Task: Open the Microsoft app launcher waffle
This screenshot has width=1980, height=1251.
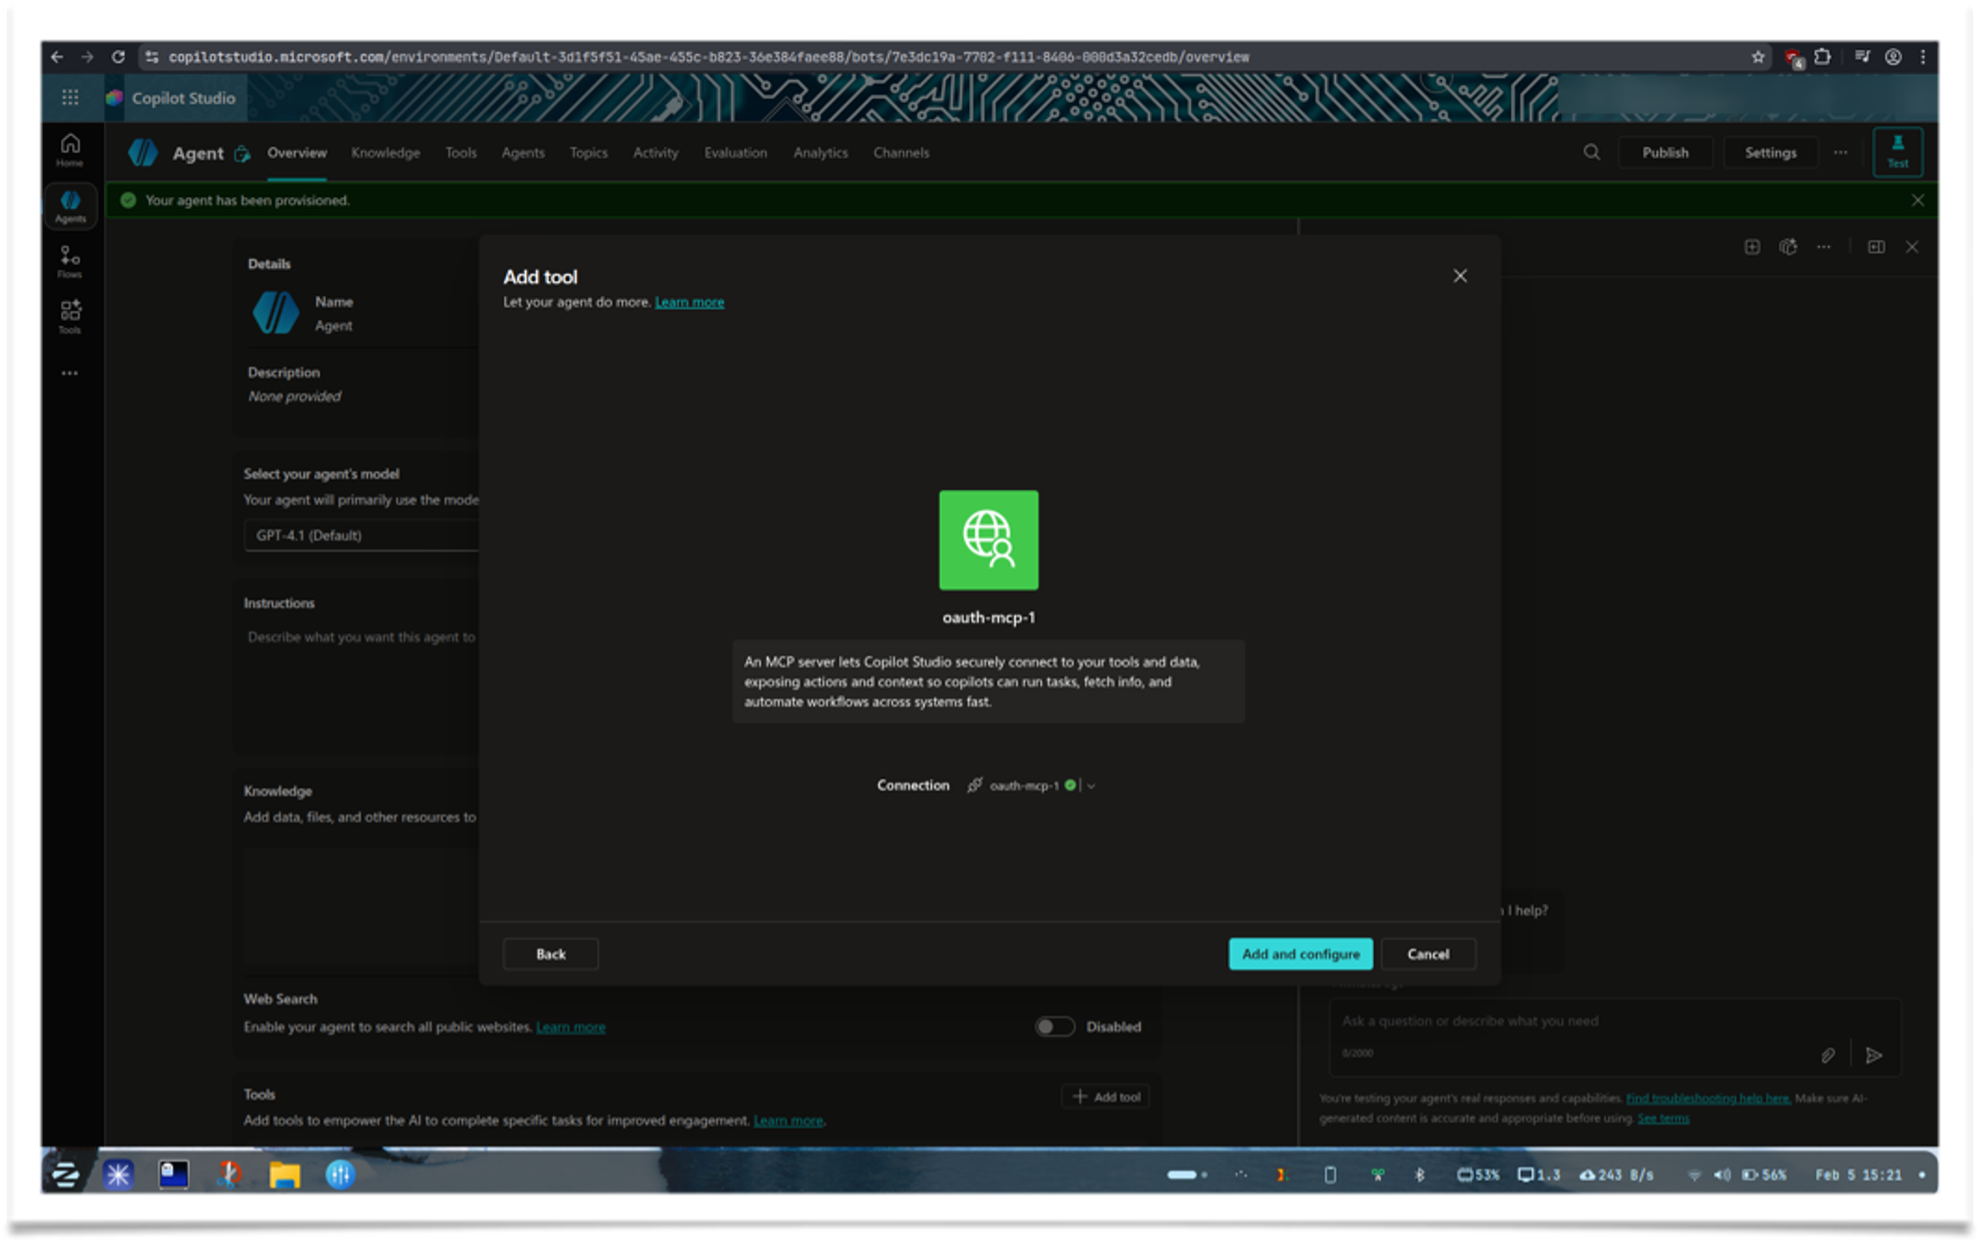Action: (x=70, y=97)
